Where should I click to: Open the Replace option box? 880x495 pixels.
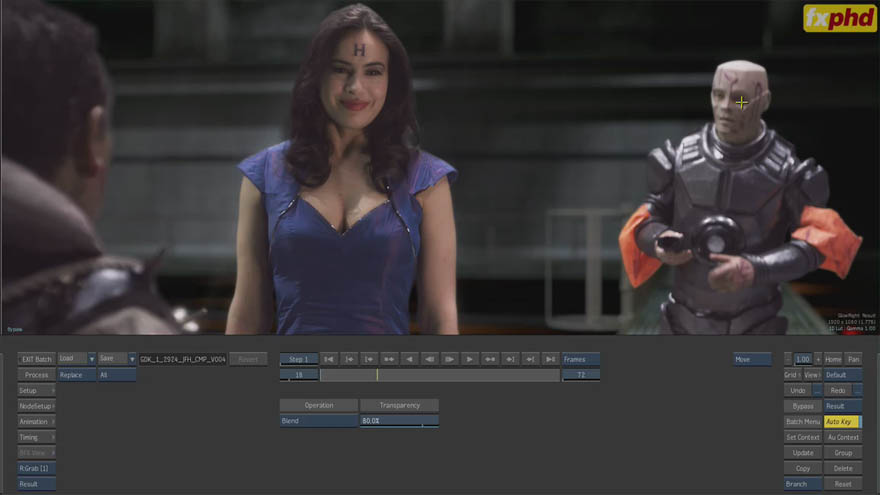tap(76, 375)
